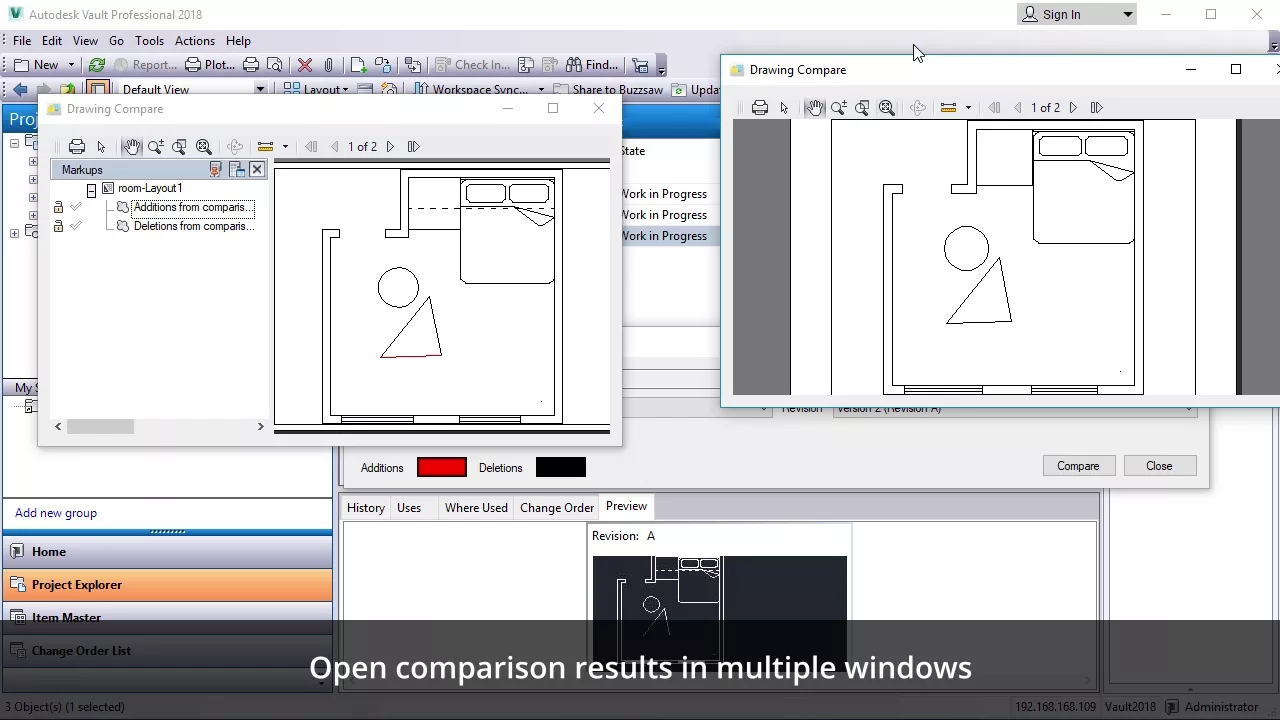Click Measure ruler icon in left Drawing Compare
Image resolution: width=1280 pixels, height=720 pixels.
coord(265,146)
